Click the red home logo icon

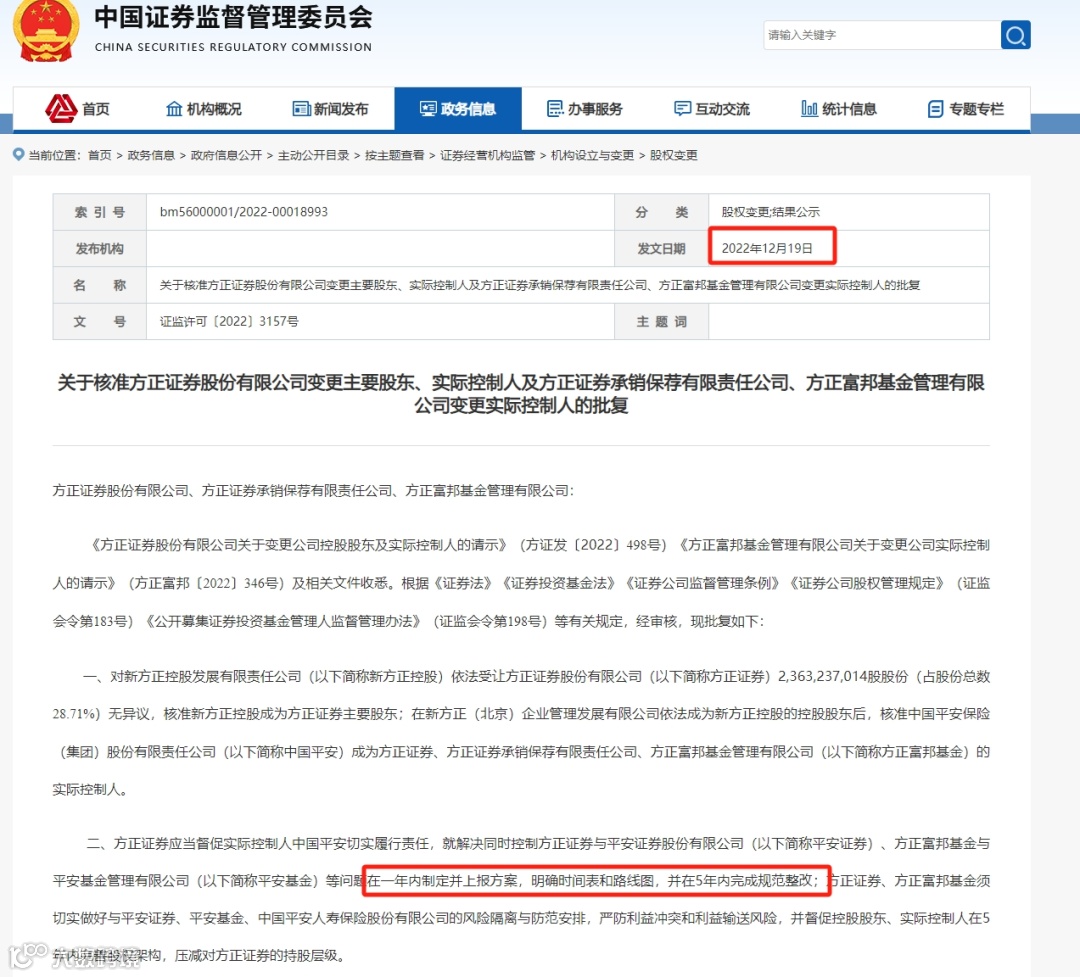point(61,108)
